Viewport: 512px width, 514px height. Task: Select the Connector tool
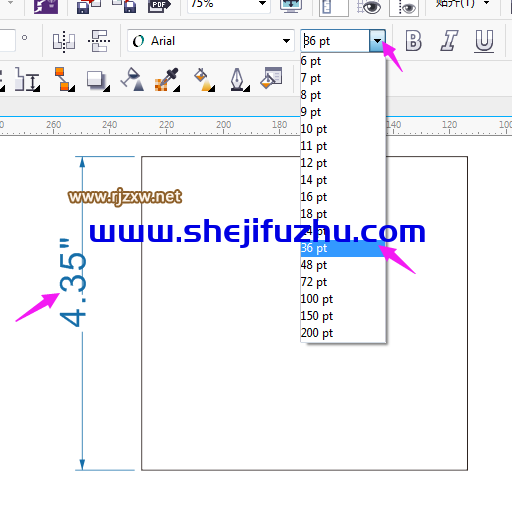(64, 79)
